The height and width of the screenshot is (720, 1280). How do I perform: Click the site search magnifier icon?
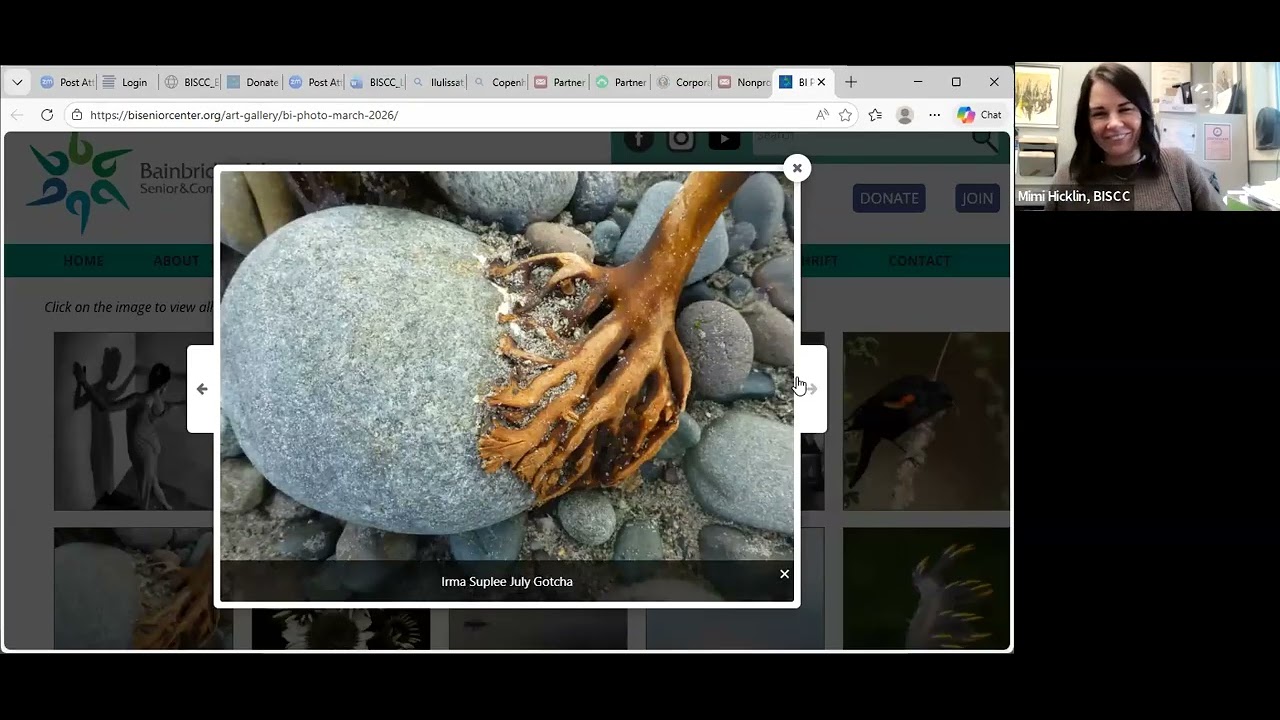point(985,141)
